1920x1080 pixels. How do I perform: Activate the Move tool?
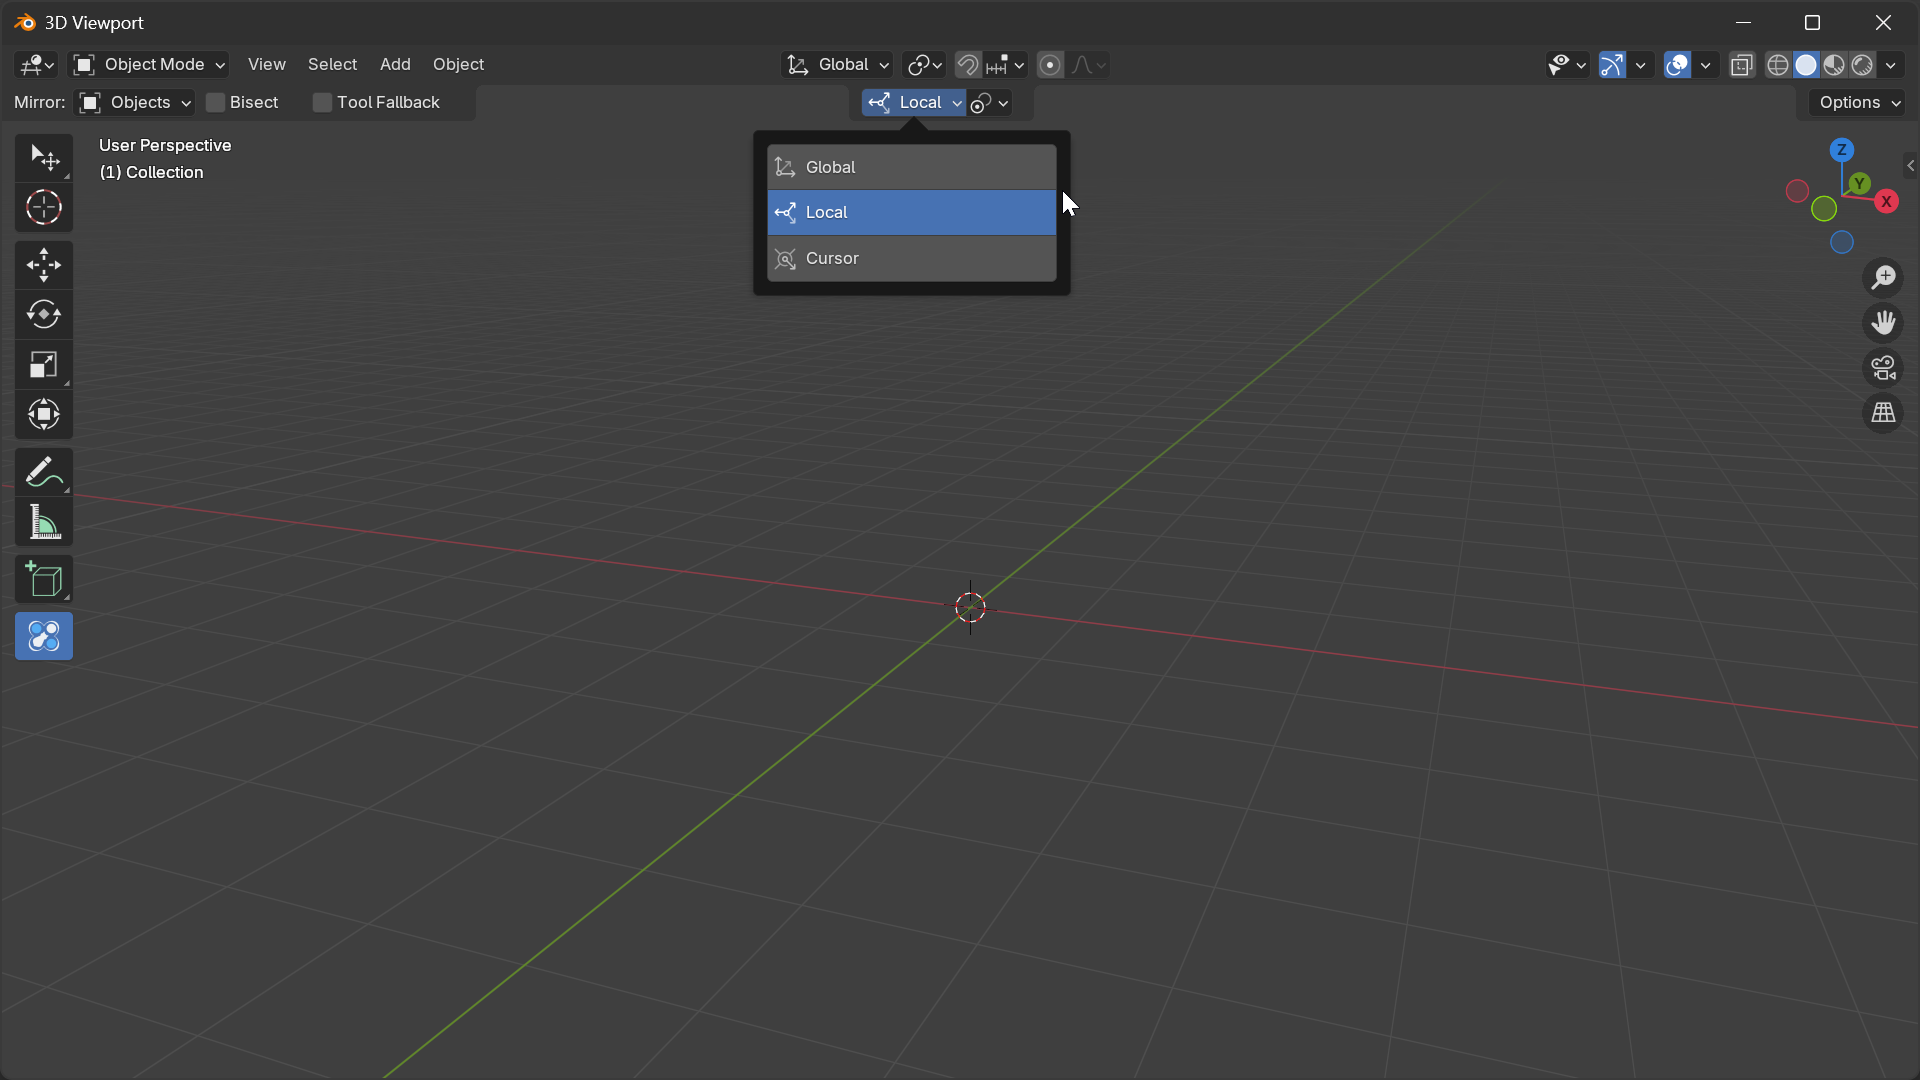coord(43,265)
